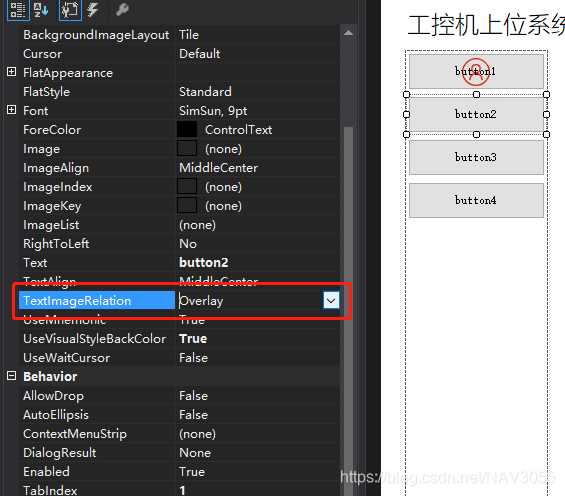The width and height of the screenshot is (565, 496).
Task: Click the ImageIndex preview box
Action: pyautogui.click(x=187, y=187)
